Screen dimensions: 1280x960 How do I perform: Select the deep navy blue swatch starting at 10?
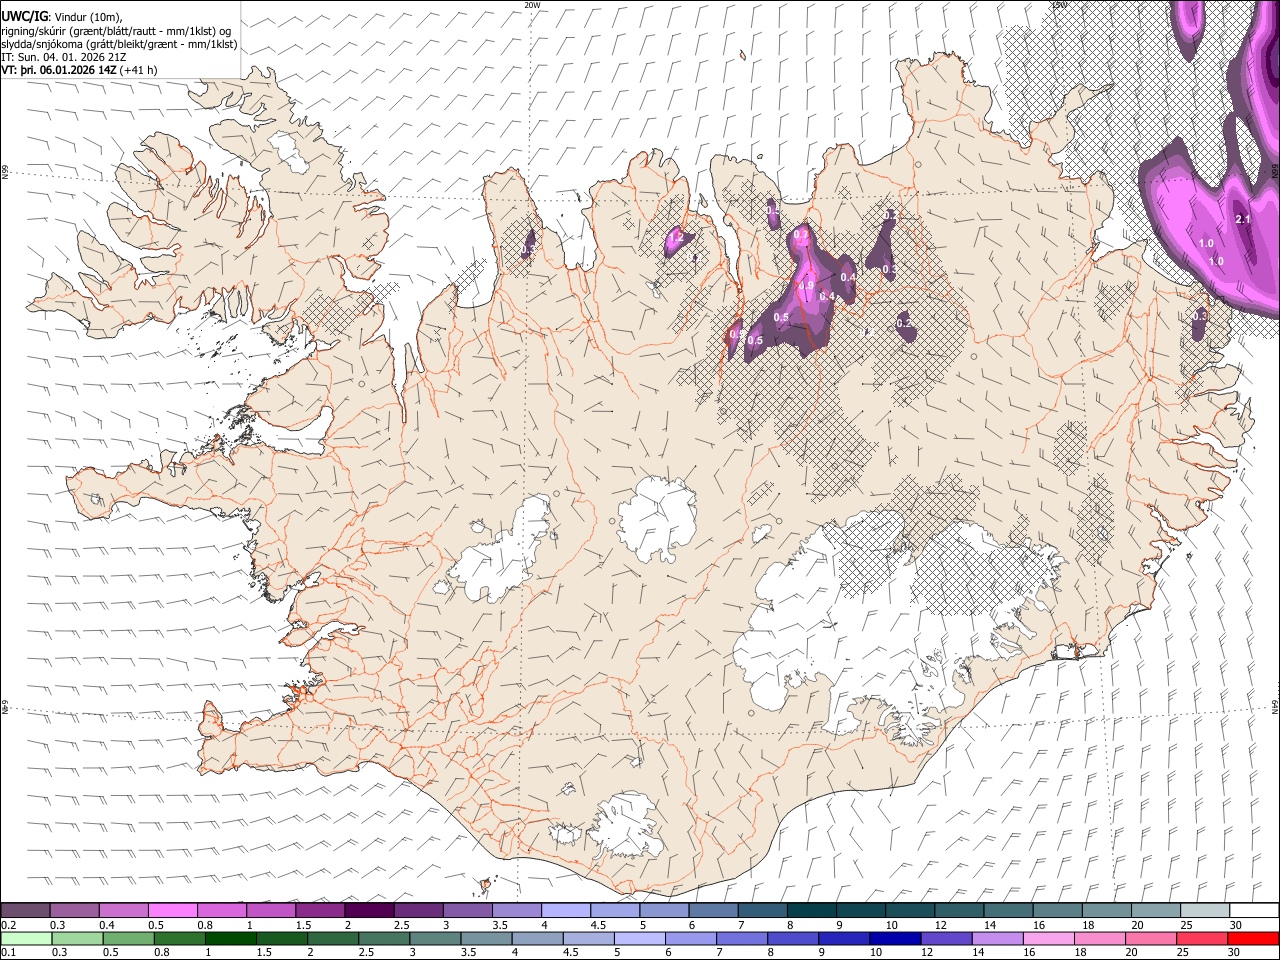coord(895,939)
